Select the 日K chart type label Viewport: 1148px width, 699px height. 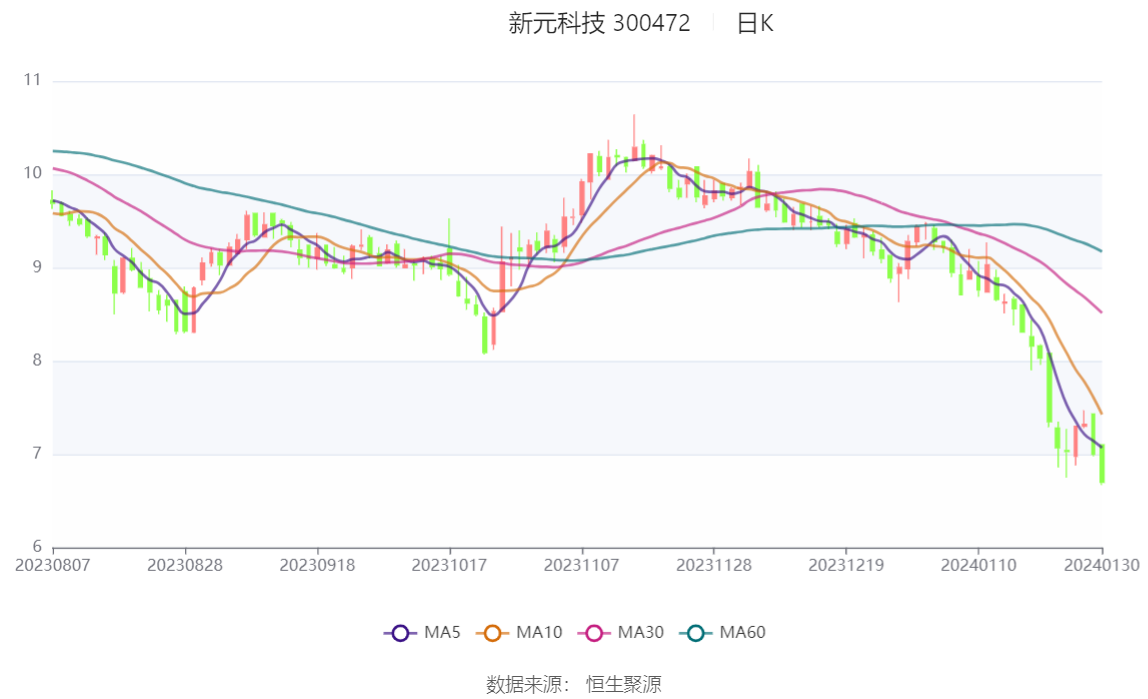pos(755,23)
